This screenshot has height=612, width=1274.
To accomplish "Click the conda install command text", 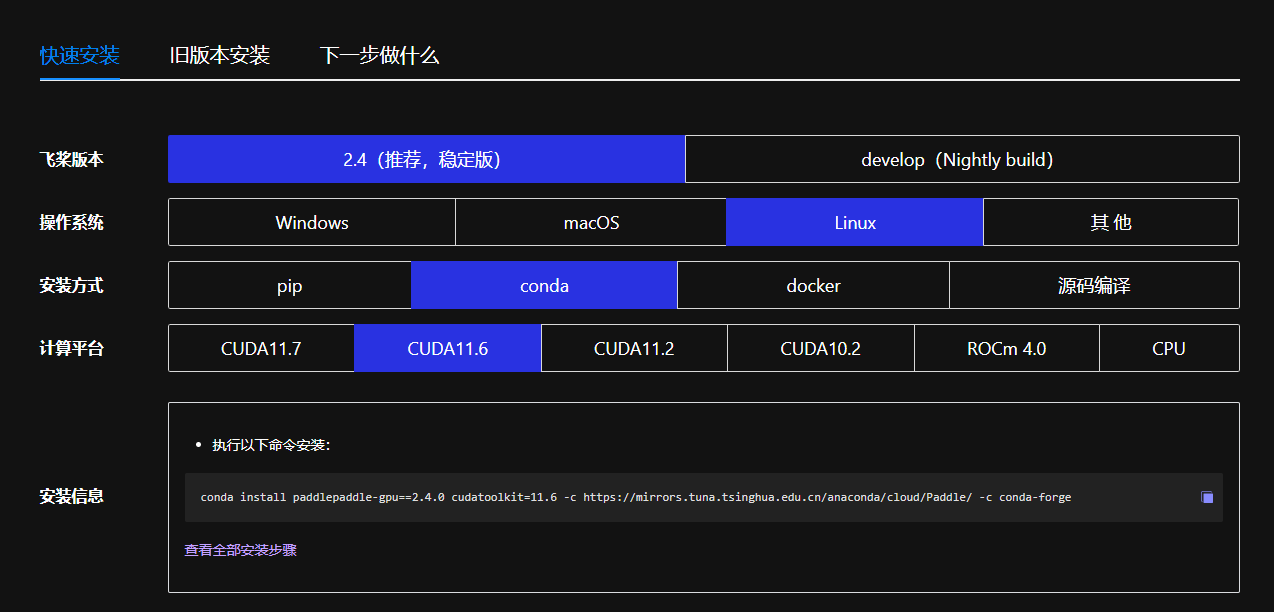I will click(636, 497).
